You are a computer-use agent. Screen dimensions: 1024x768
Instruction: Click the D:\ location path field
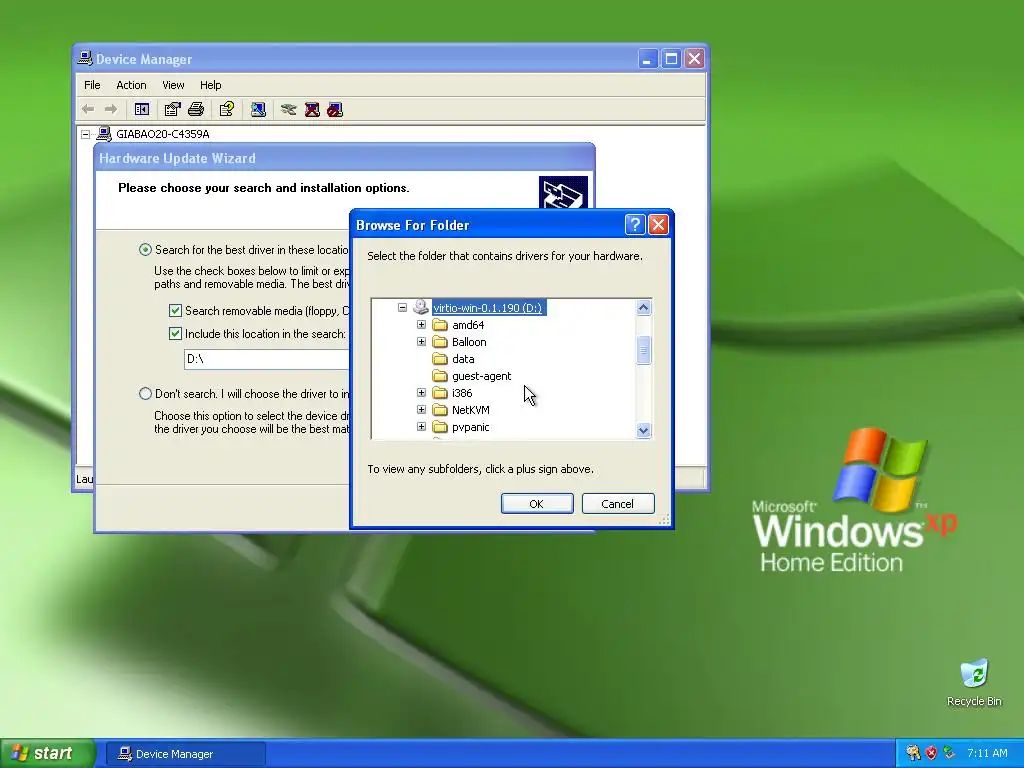pyautogui.click(x=267, y=359)
